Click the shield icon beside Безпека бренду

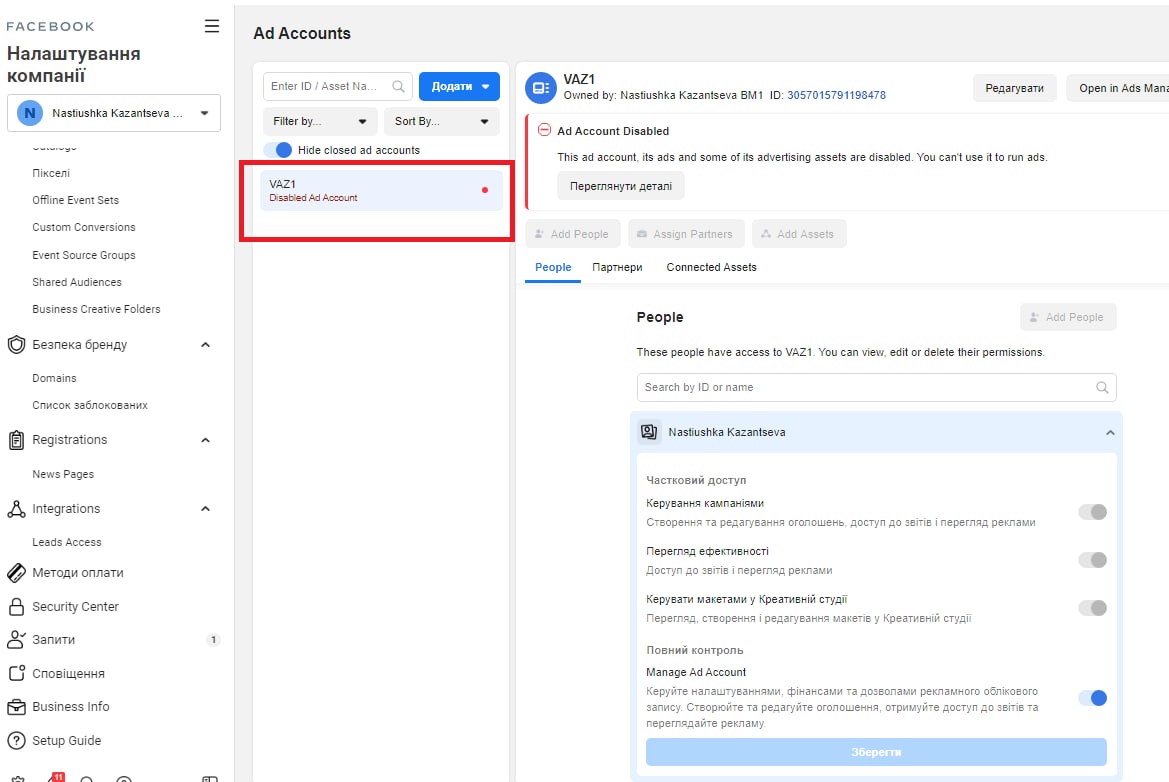click(16, 344)
